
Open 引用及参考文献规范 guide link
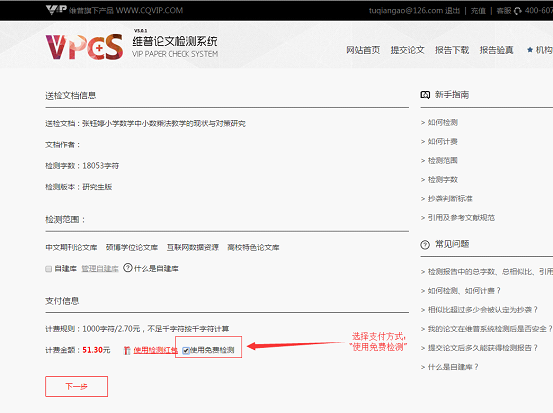pos(461,218)
